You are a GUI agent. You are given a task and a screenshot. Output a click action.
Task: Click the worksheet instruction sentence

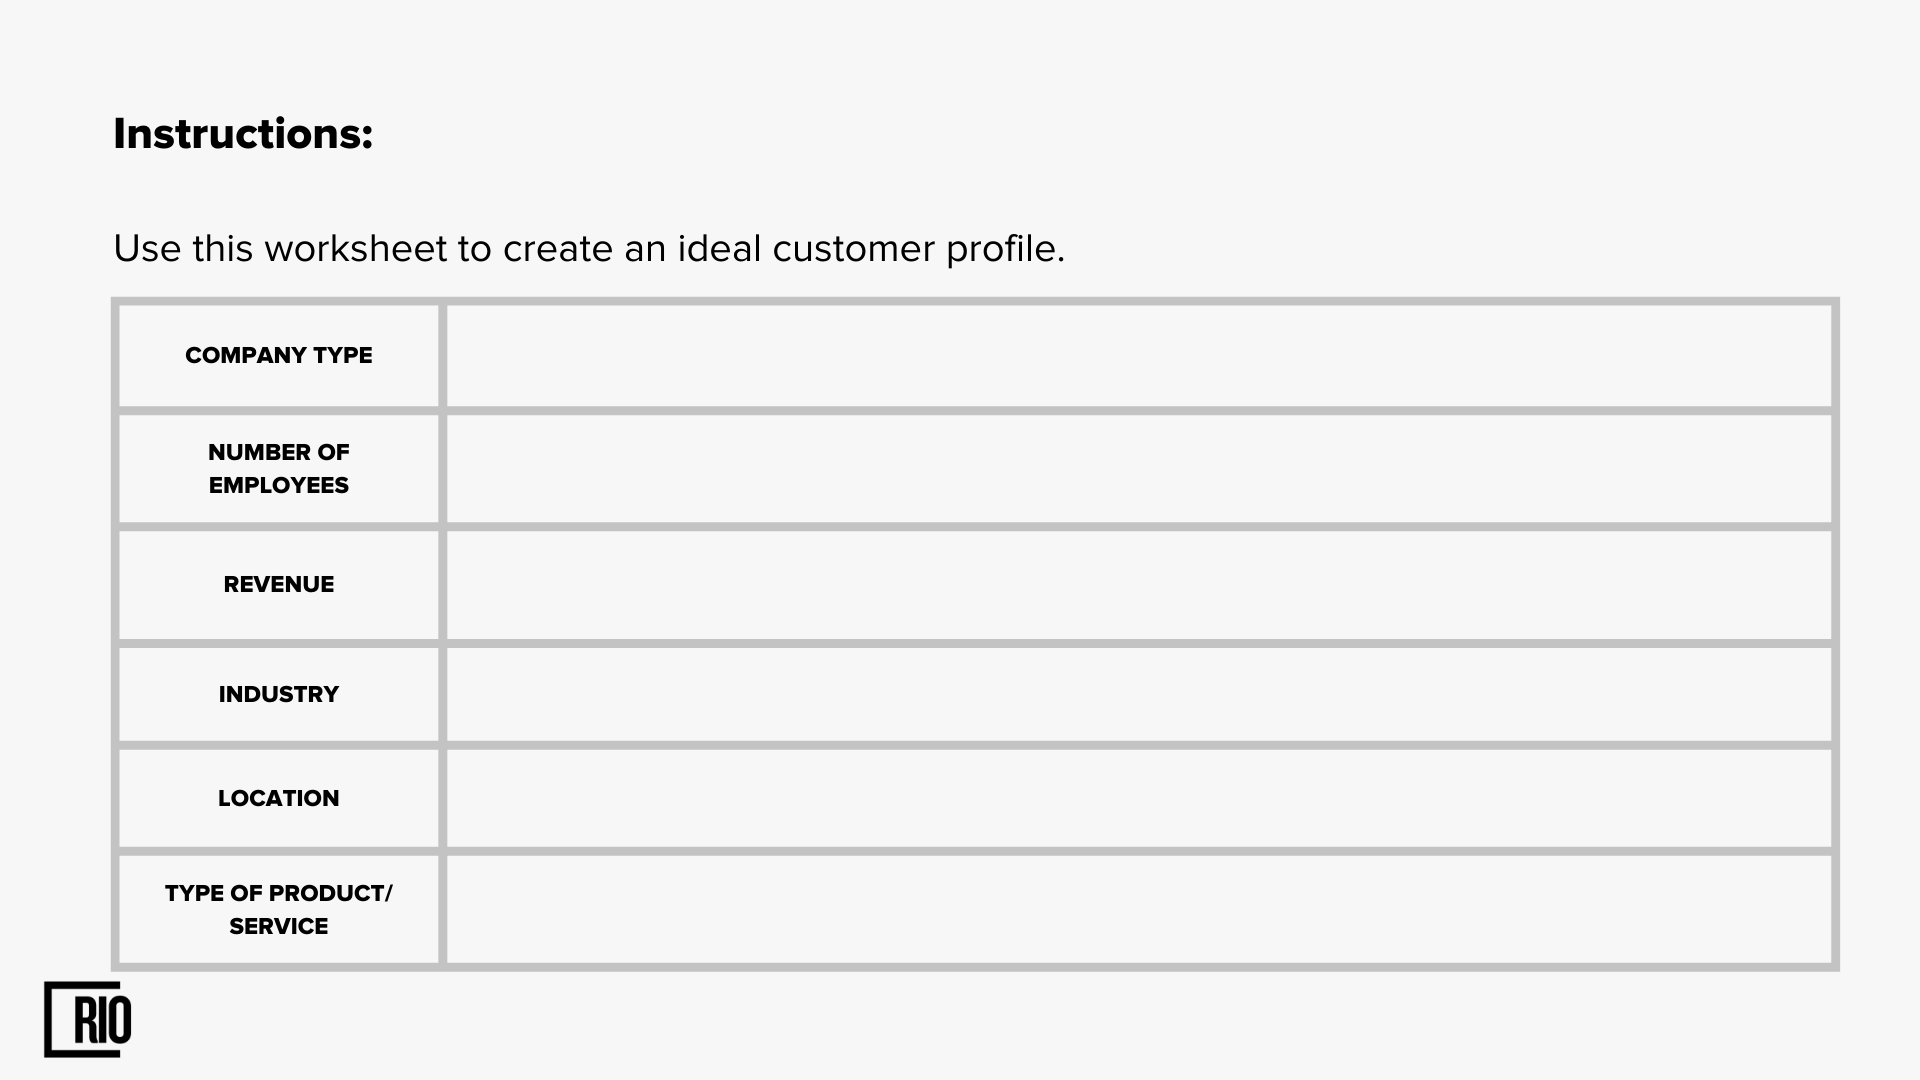[x=589, y=249]
